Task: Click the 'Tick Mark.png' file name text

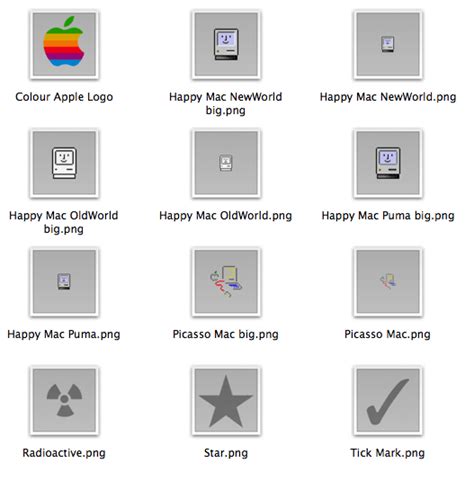Action: (x=388, y=453)
